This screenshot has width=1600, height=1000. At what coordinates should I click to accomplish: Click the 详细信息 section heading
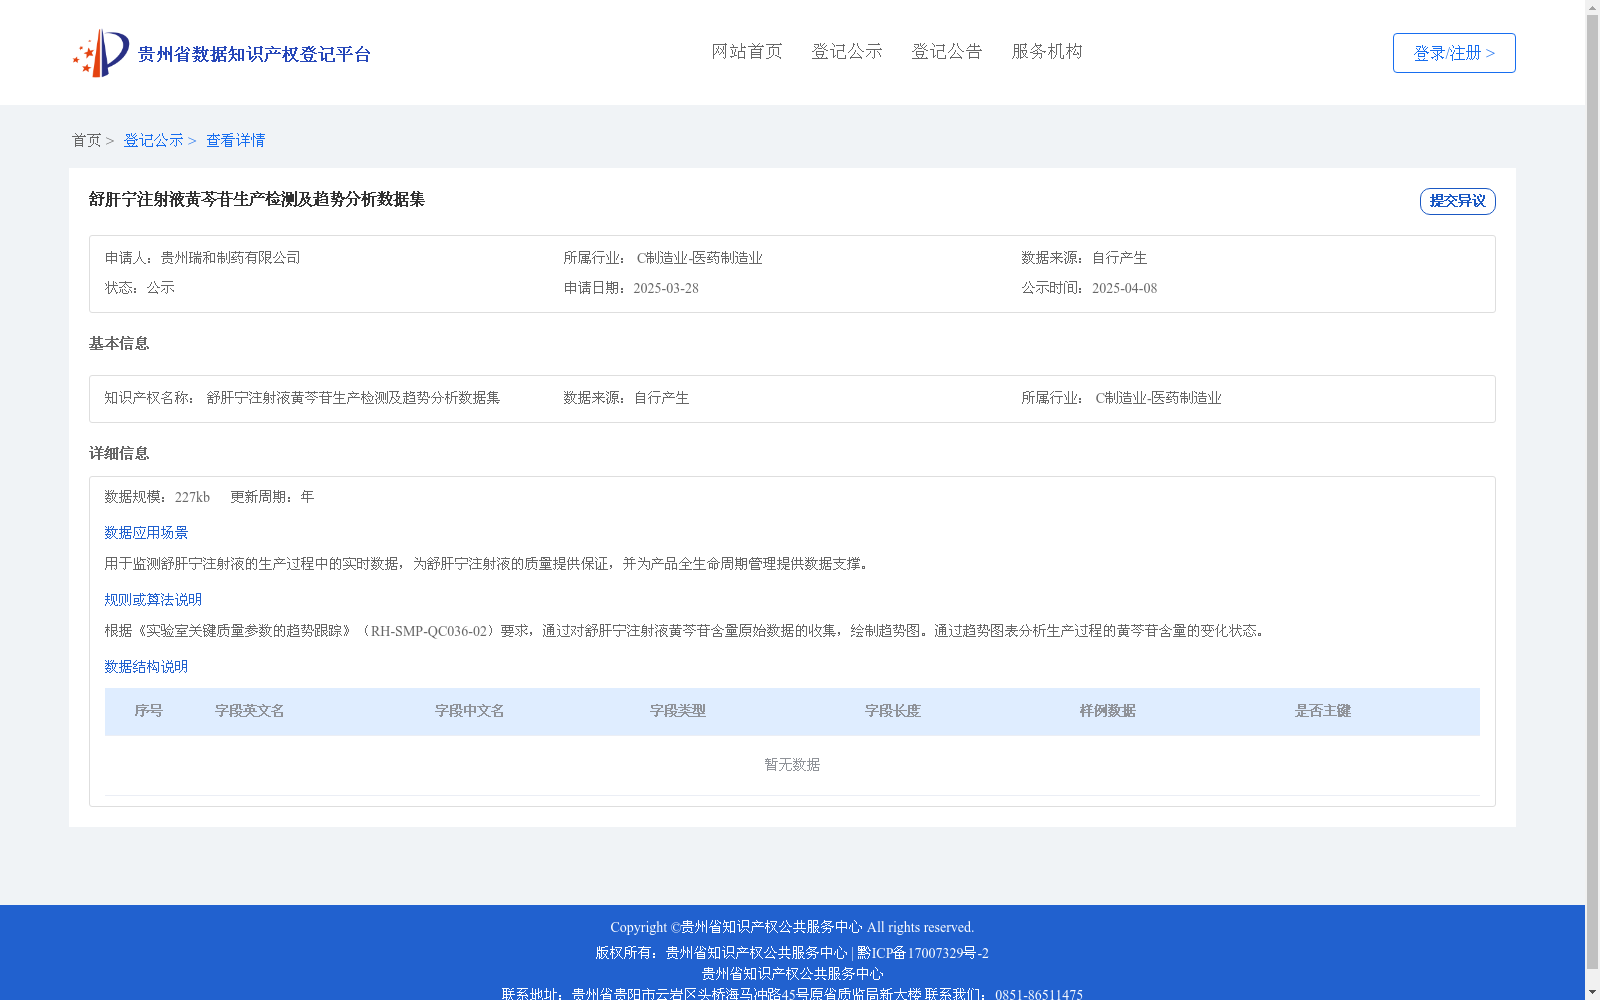pos(119,453)
